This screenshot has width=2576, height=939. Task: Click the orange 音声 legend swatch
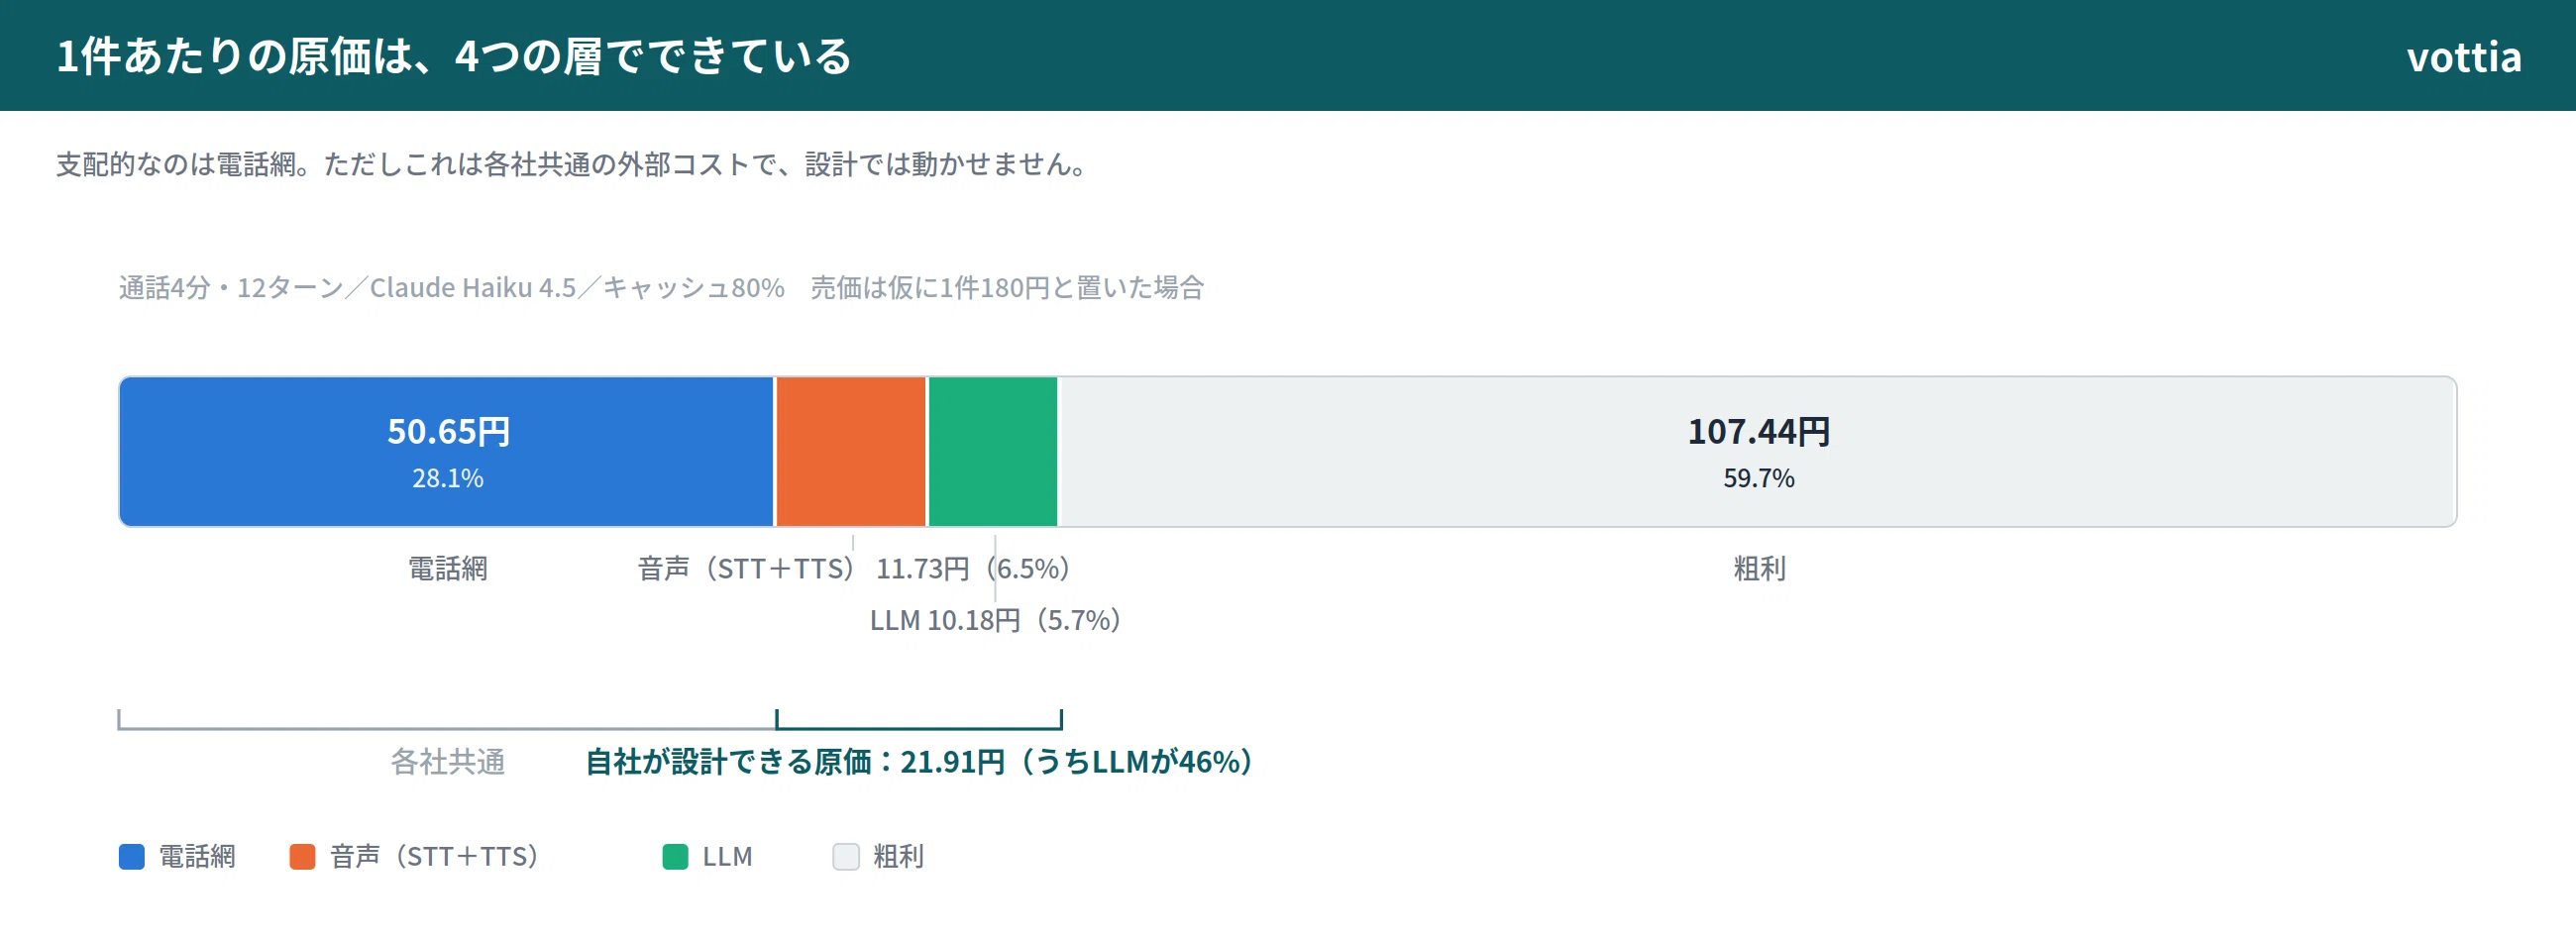coord(302,857)
